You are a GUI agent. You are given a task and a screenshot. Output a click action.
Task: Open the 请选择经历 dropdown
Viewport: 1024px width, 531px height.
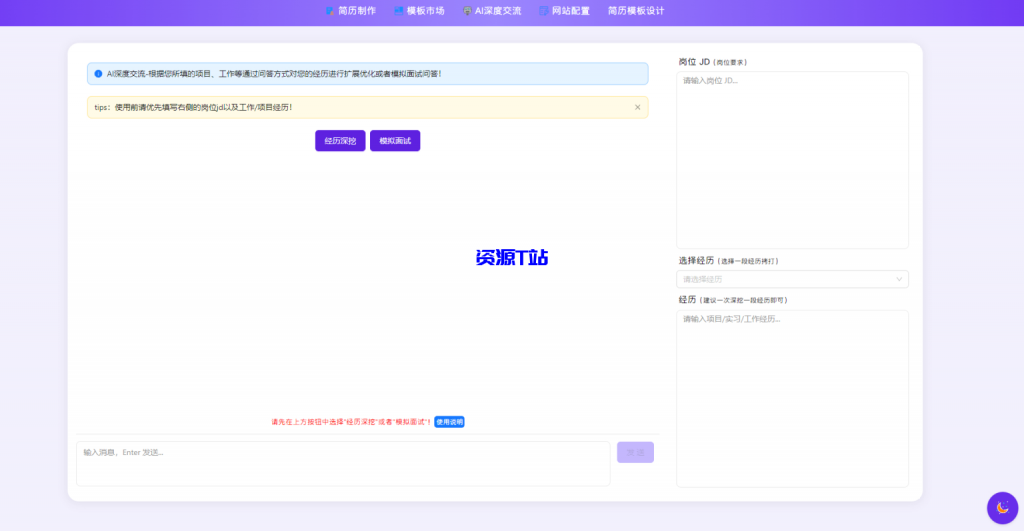[x=792, y=279]
